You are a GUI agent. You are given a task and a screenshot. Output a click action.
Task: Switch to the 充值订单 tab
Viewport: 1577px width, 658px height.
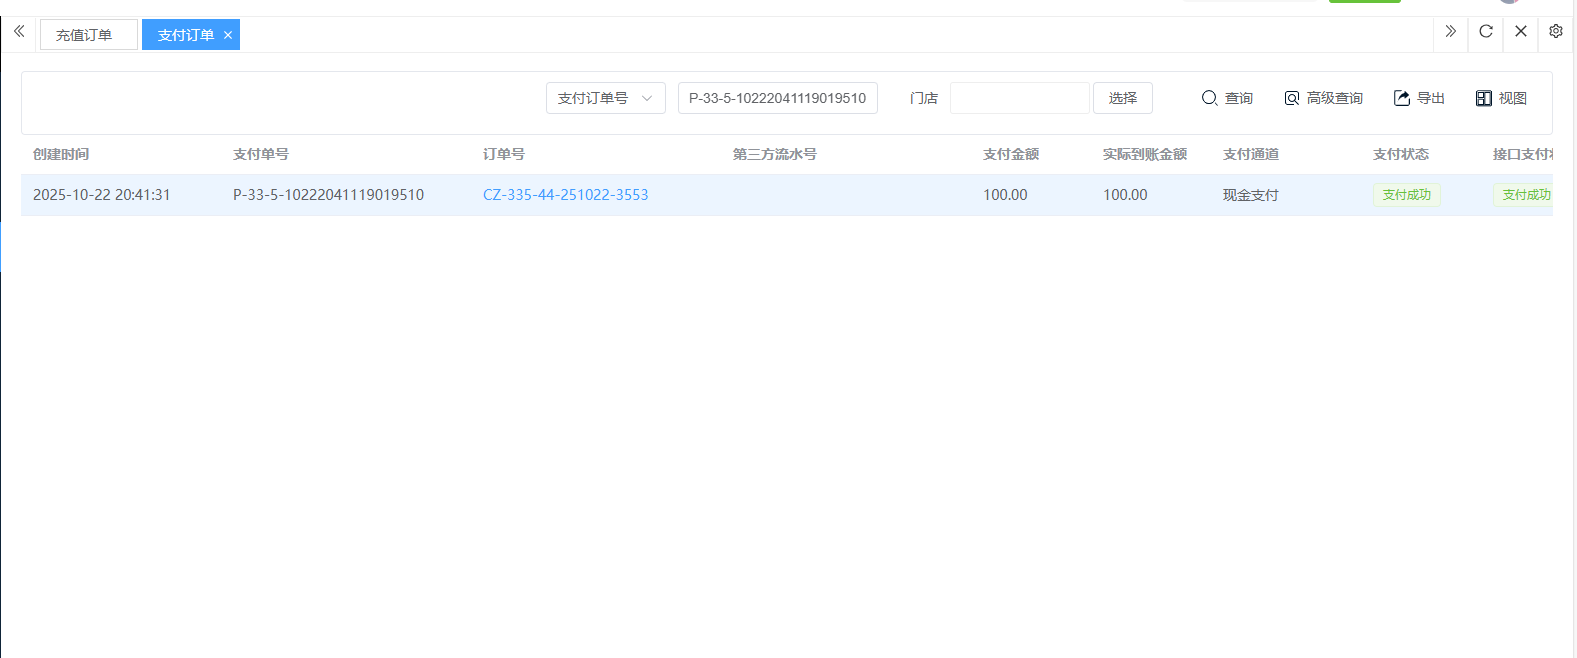85,35
